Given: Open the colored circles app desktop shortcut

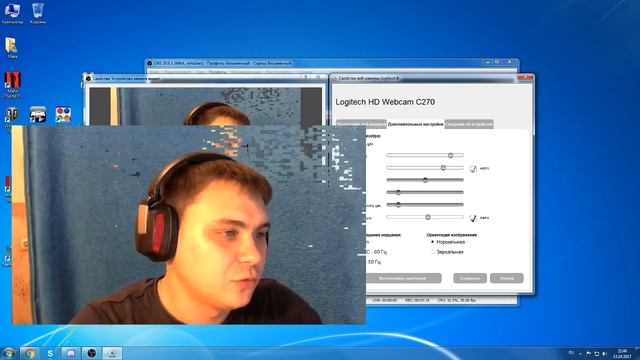Looking at the screenshot, I should 63,115.
